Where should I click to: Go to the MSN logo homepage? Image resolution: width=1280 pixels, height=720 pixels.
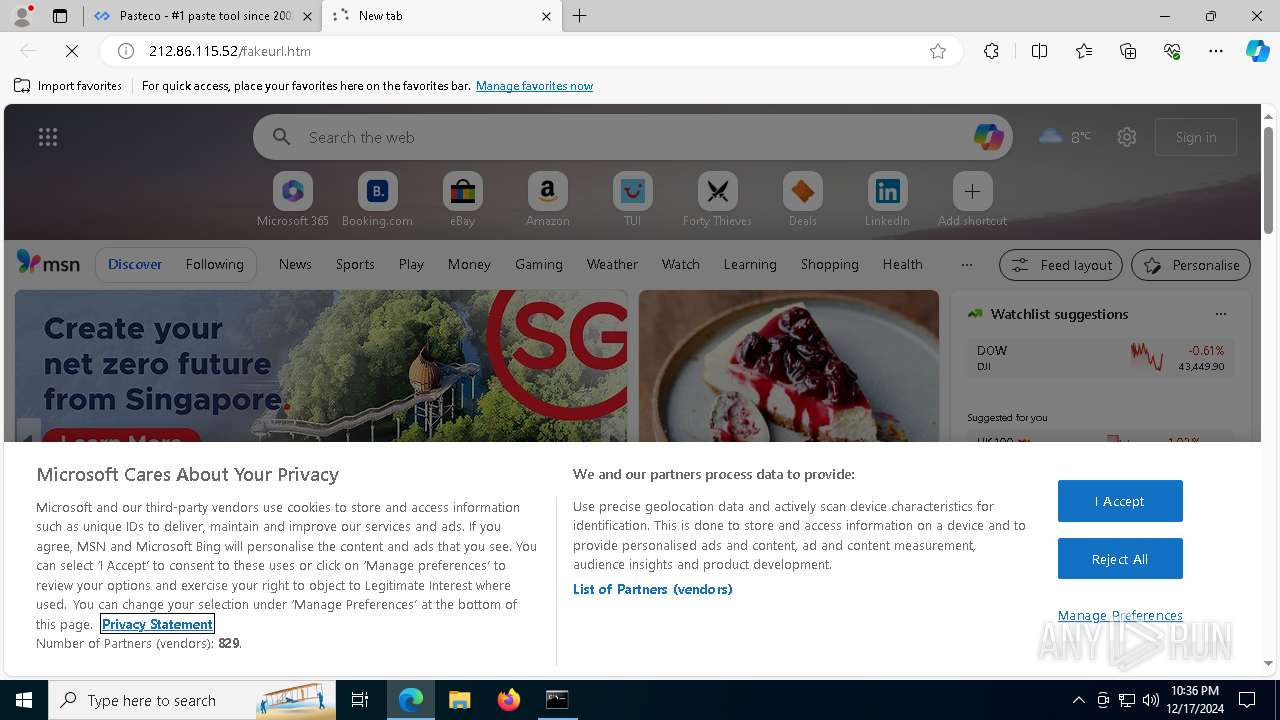coord(48,263)
